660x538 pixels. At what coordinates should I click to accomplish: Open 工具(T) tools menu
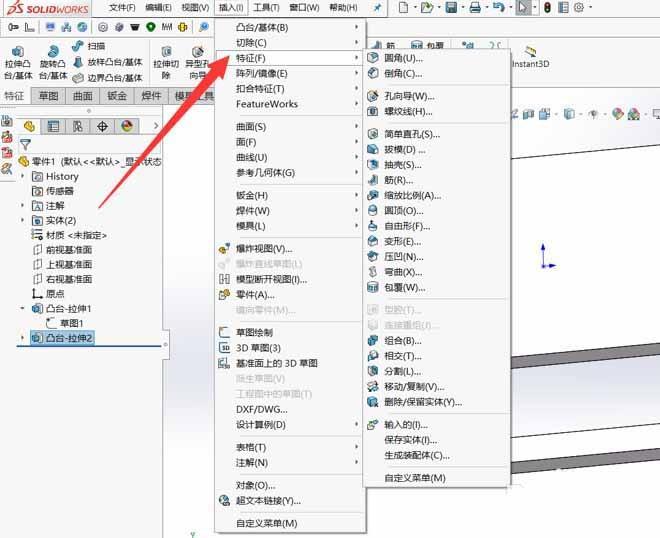[x=266, y=8]
